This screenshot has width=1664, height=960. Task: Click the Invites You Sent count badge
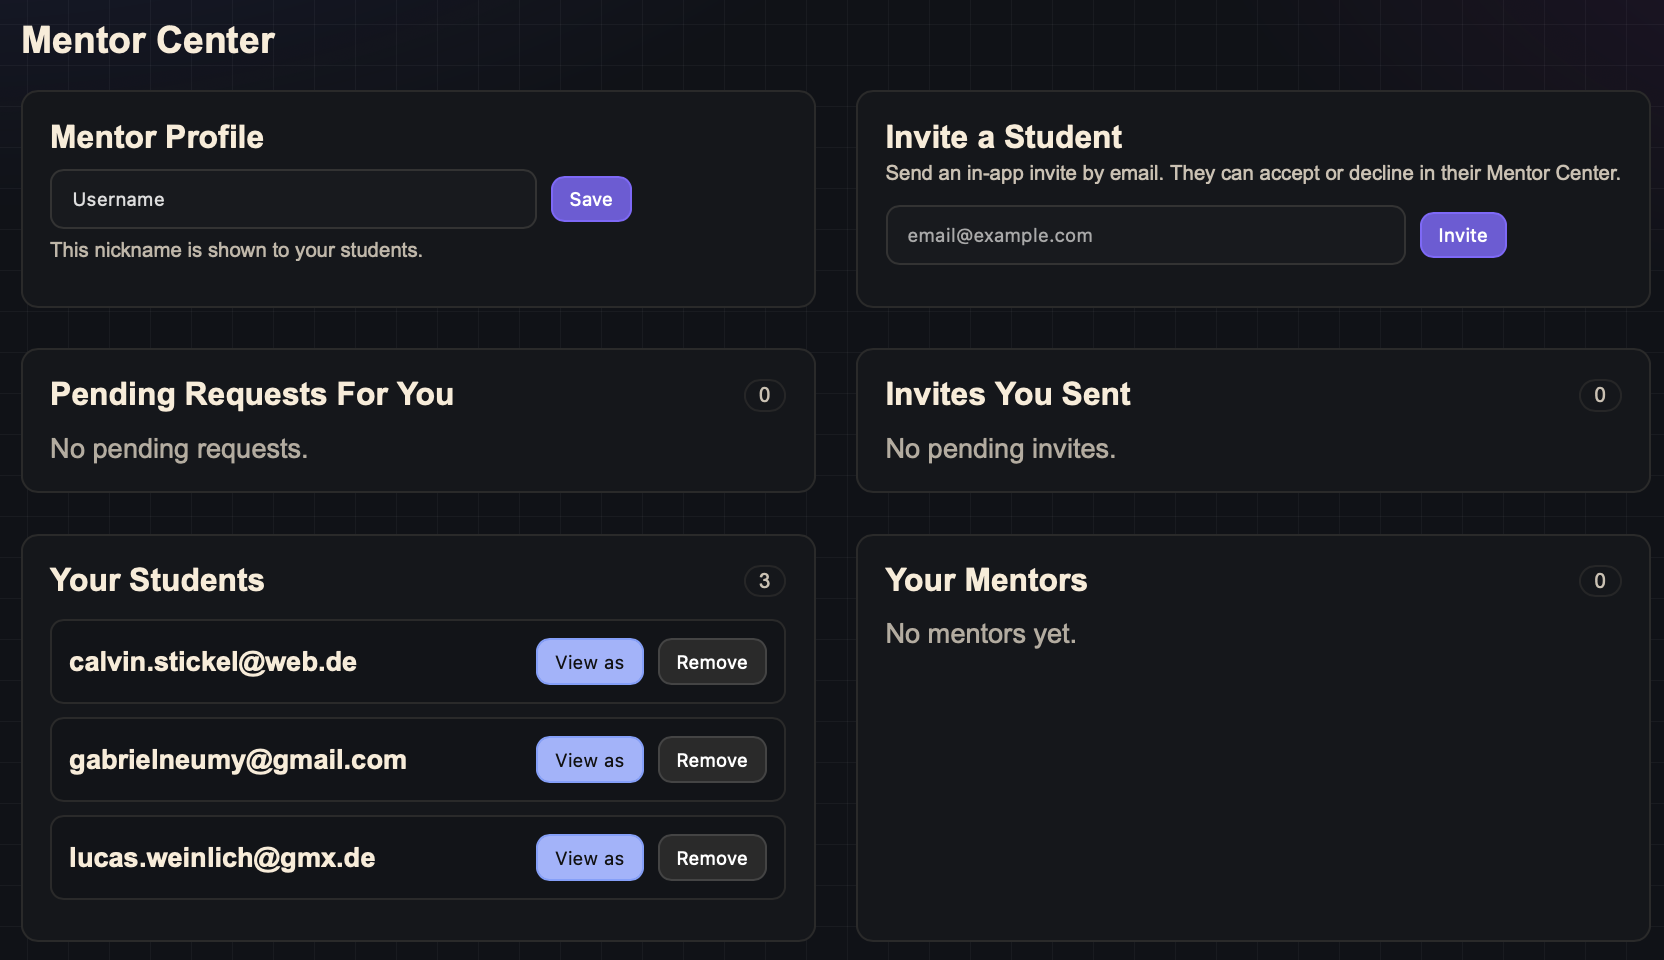[x=1599, y=395]
